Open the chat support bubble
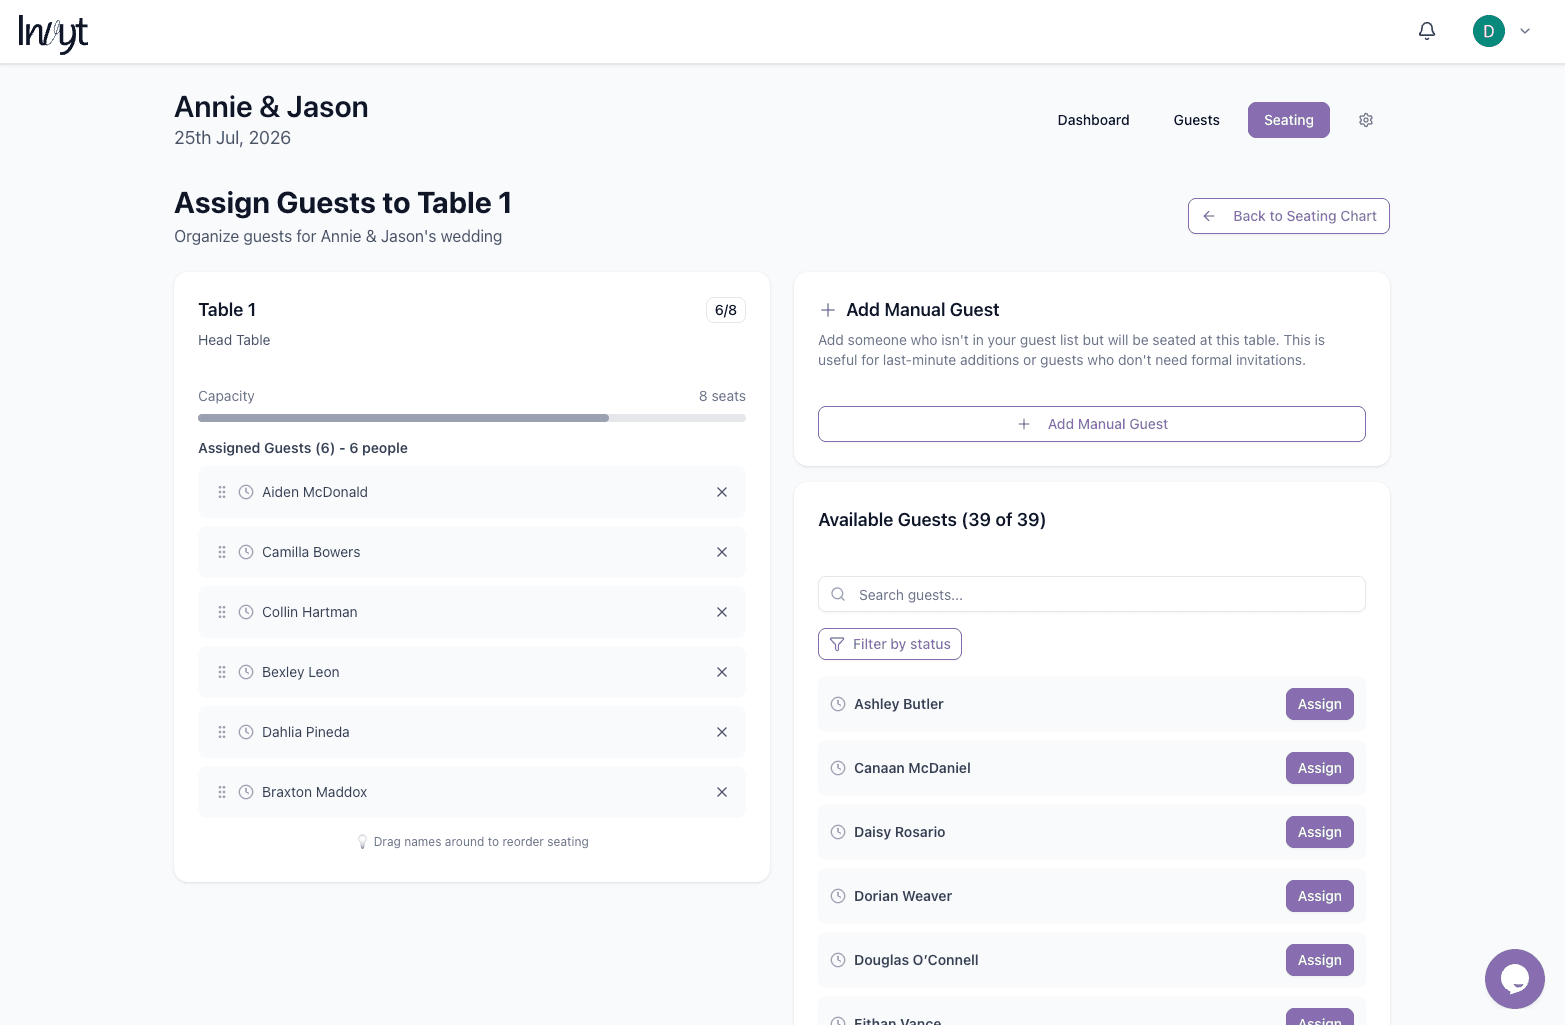This screenshot has width=1565, height=1025. (1514, 978)
